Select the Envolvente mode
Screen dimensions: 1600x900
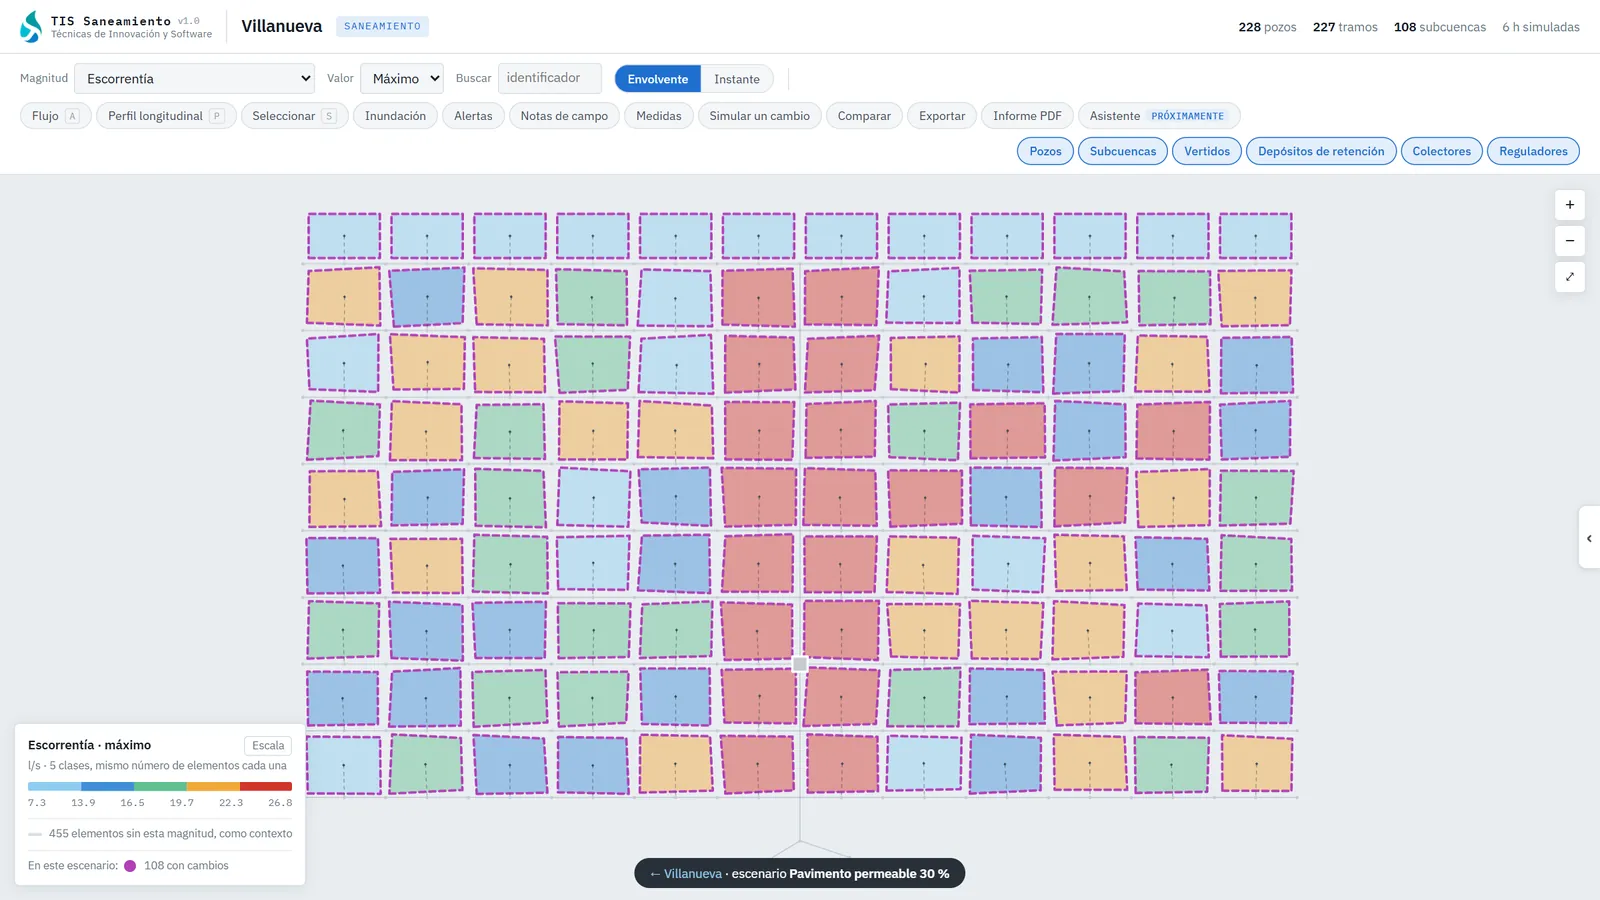click(658, 79)
